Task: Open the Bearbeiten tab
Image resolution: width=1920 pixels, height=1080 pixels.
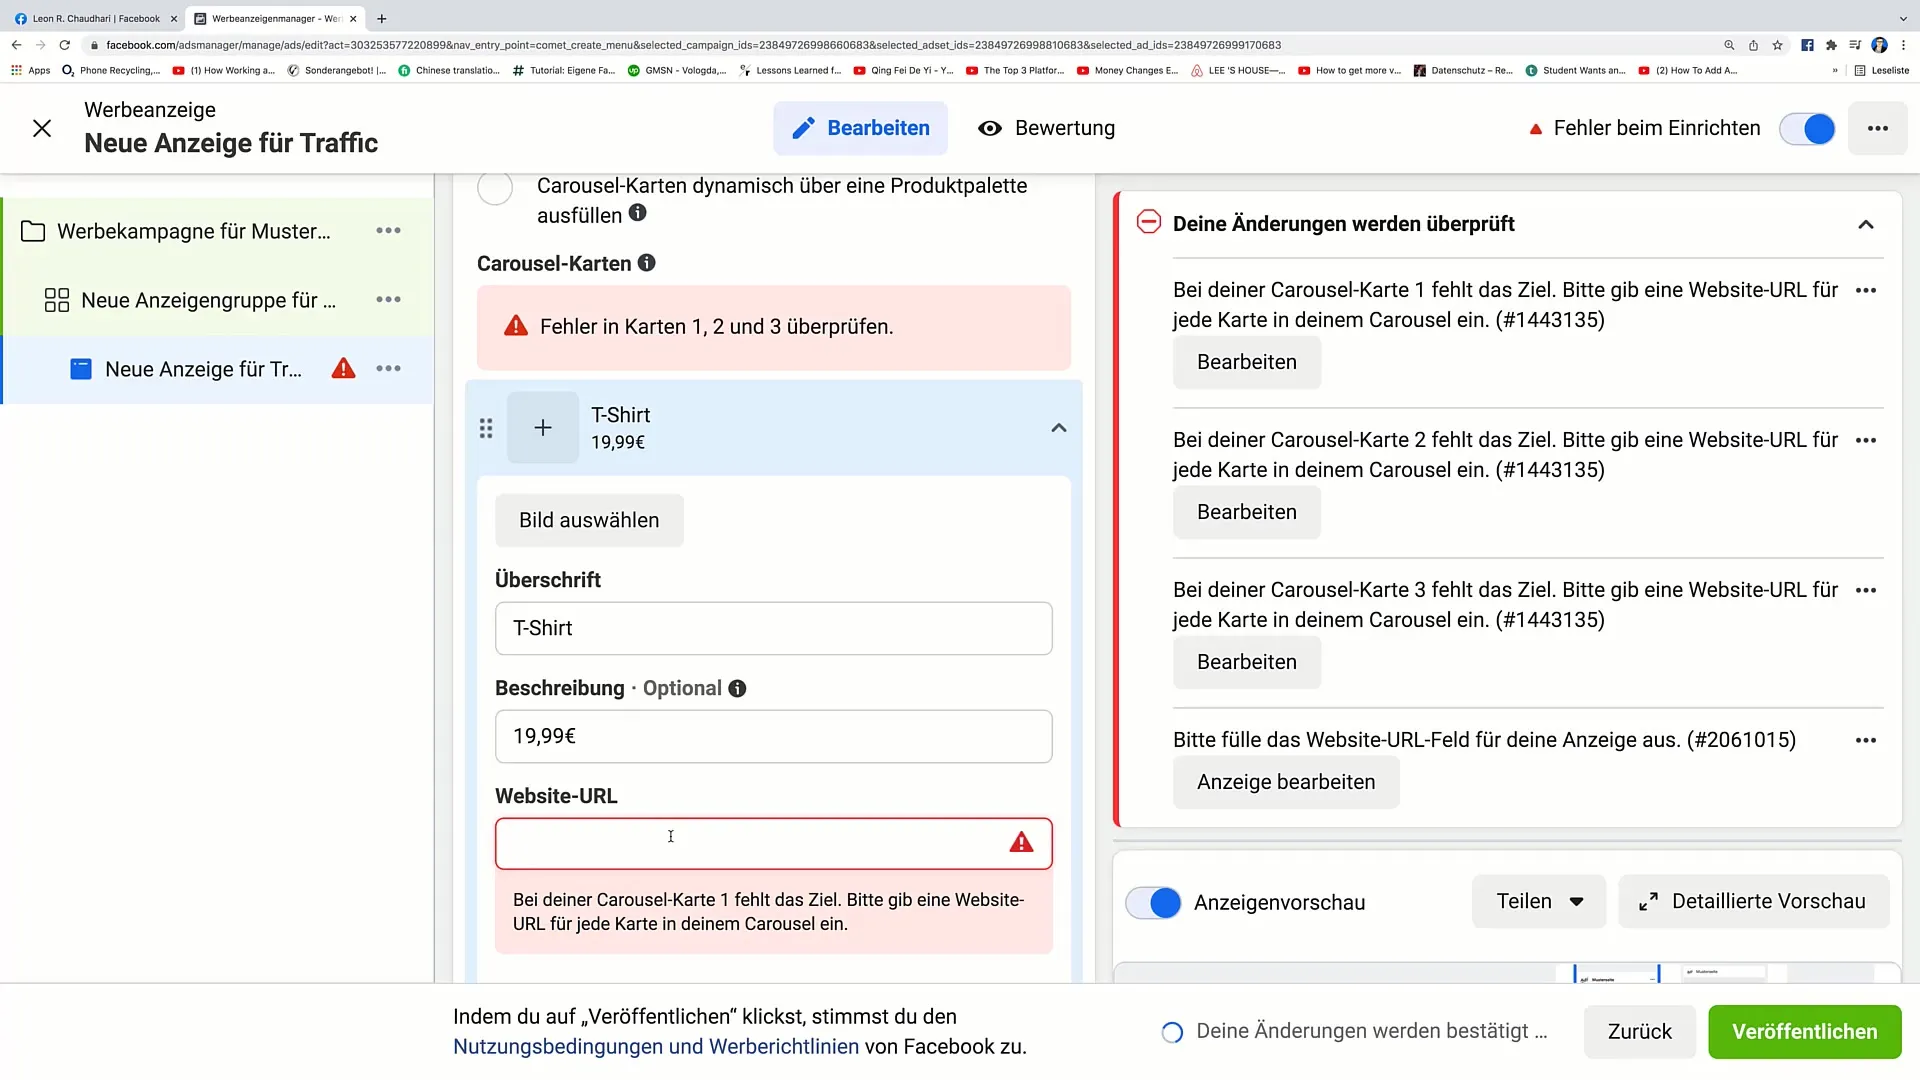Action: (860, 128)
